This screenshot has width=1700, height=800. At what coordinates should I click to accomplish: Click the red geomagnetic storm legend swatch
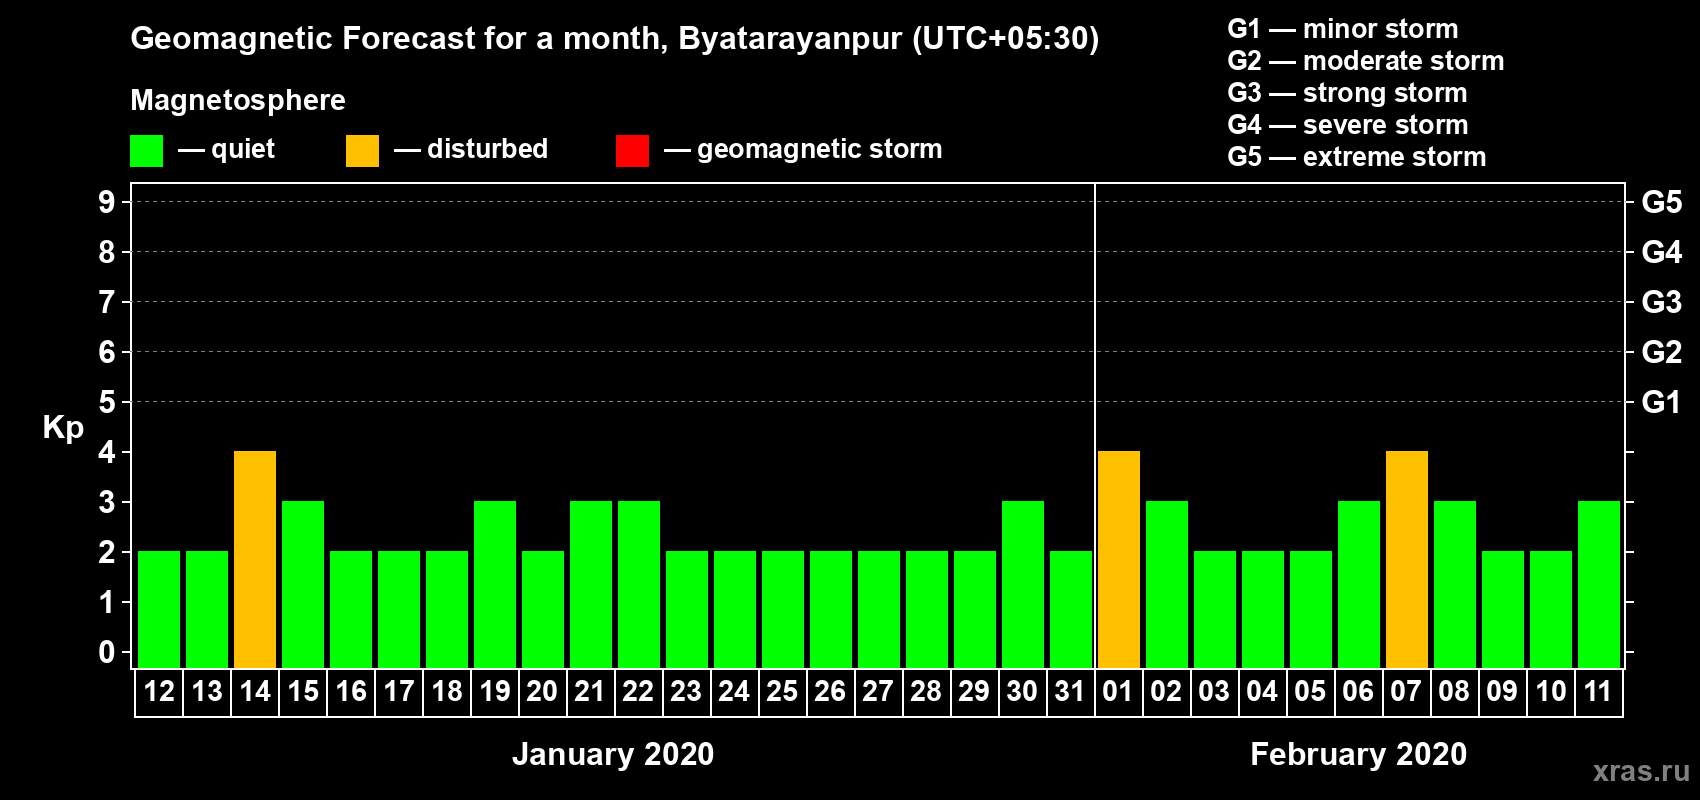(x=632, y=151)
